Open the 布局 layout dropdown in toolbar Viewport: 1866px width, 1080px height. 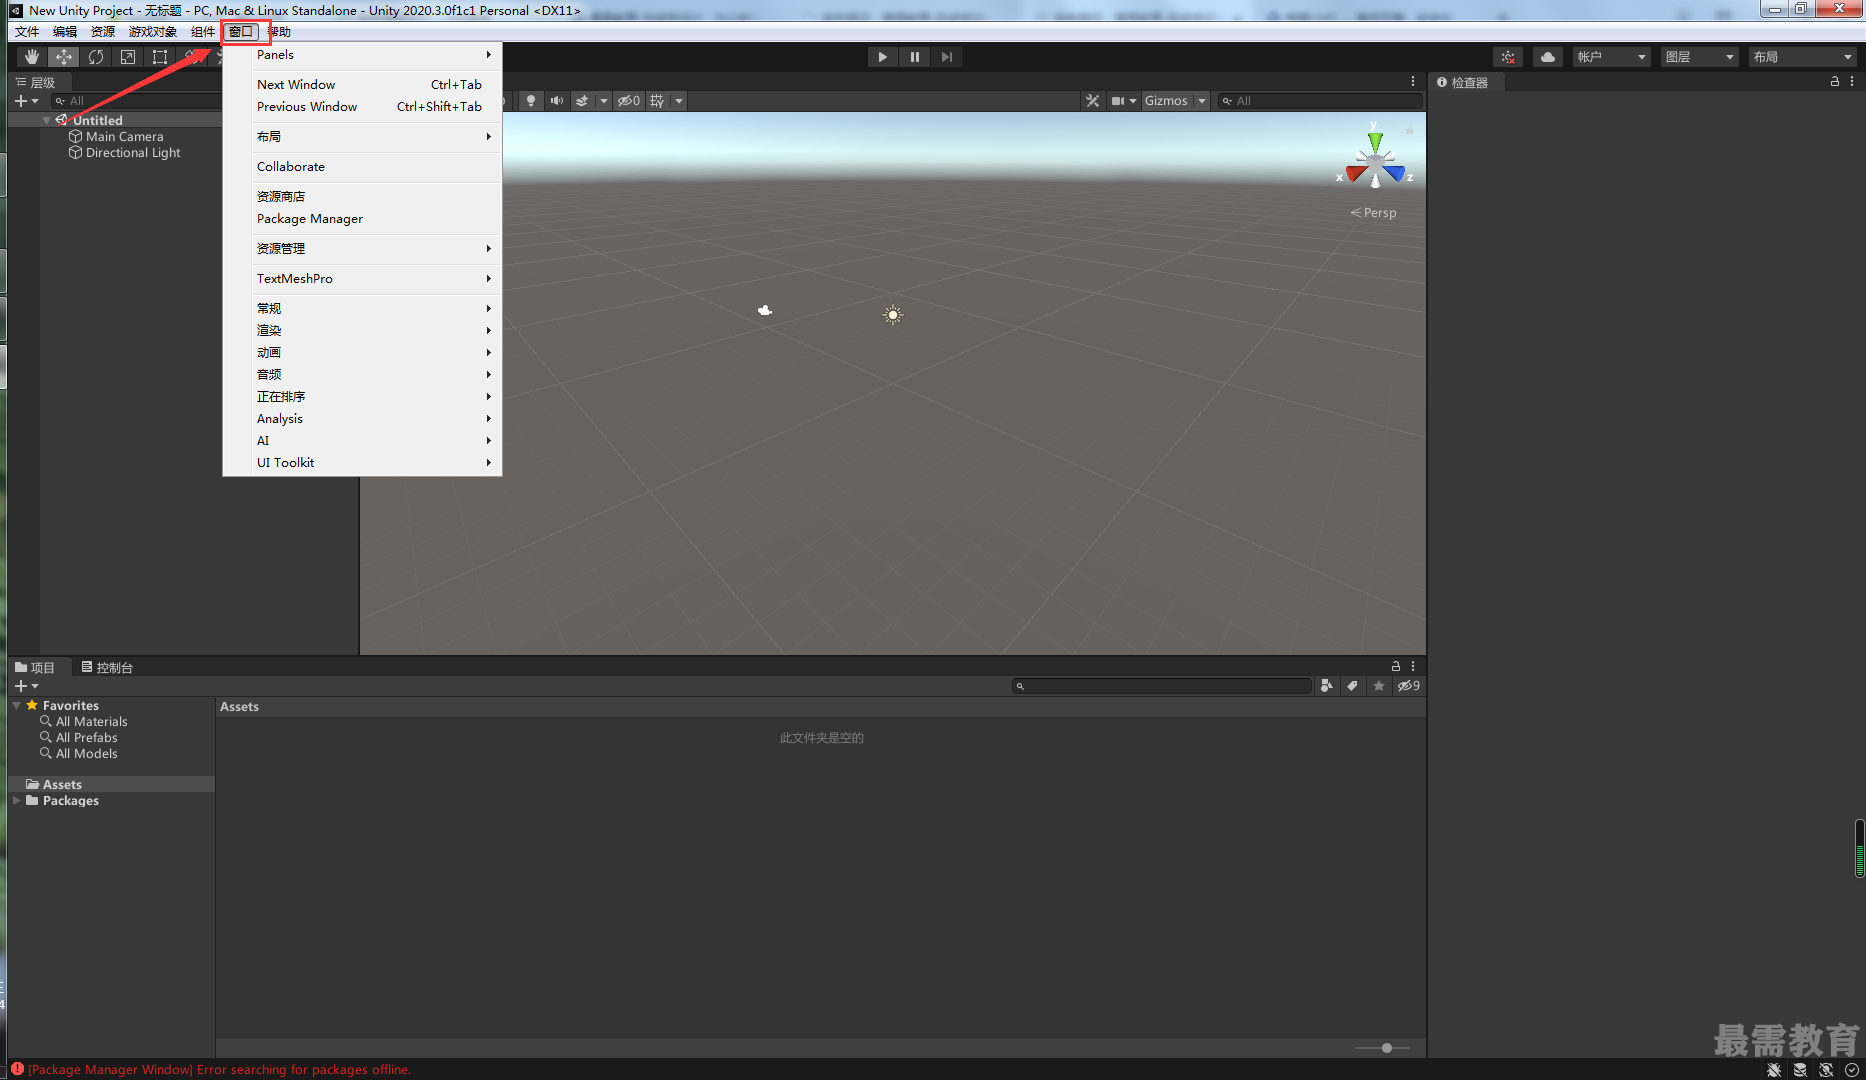[x=1802, y=57]
